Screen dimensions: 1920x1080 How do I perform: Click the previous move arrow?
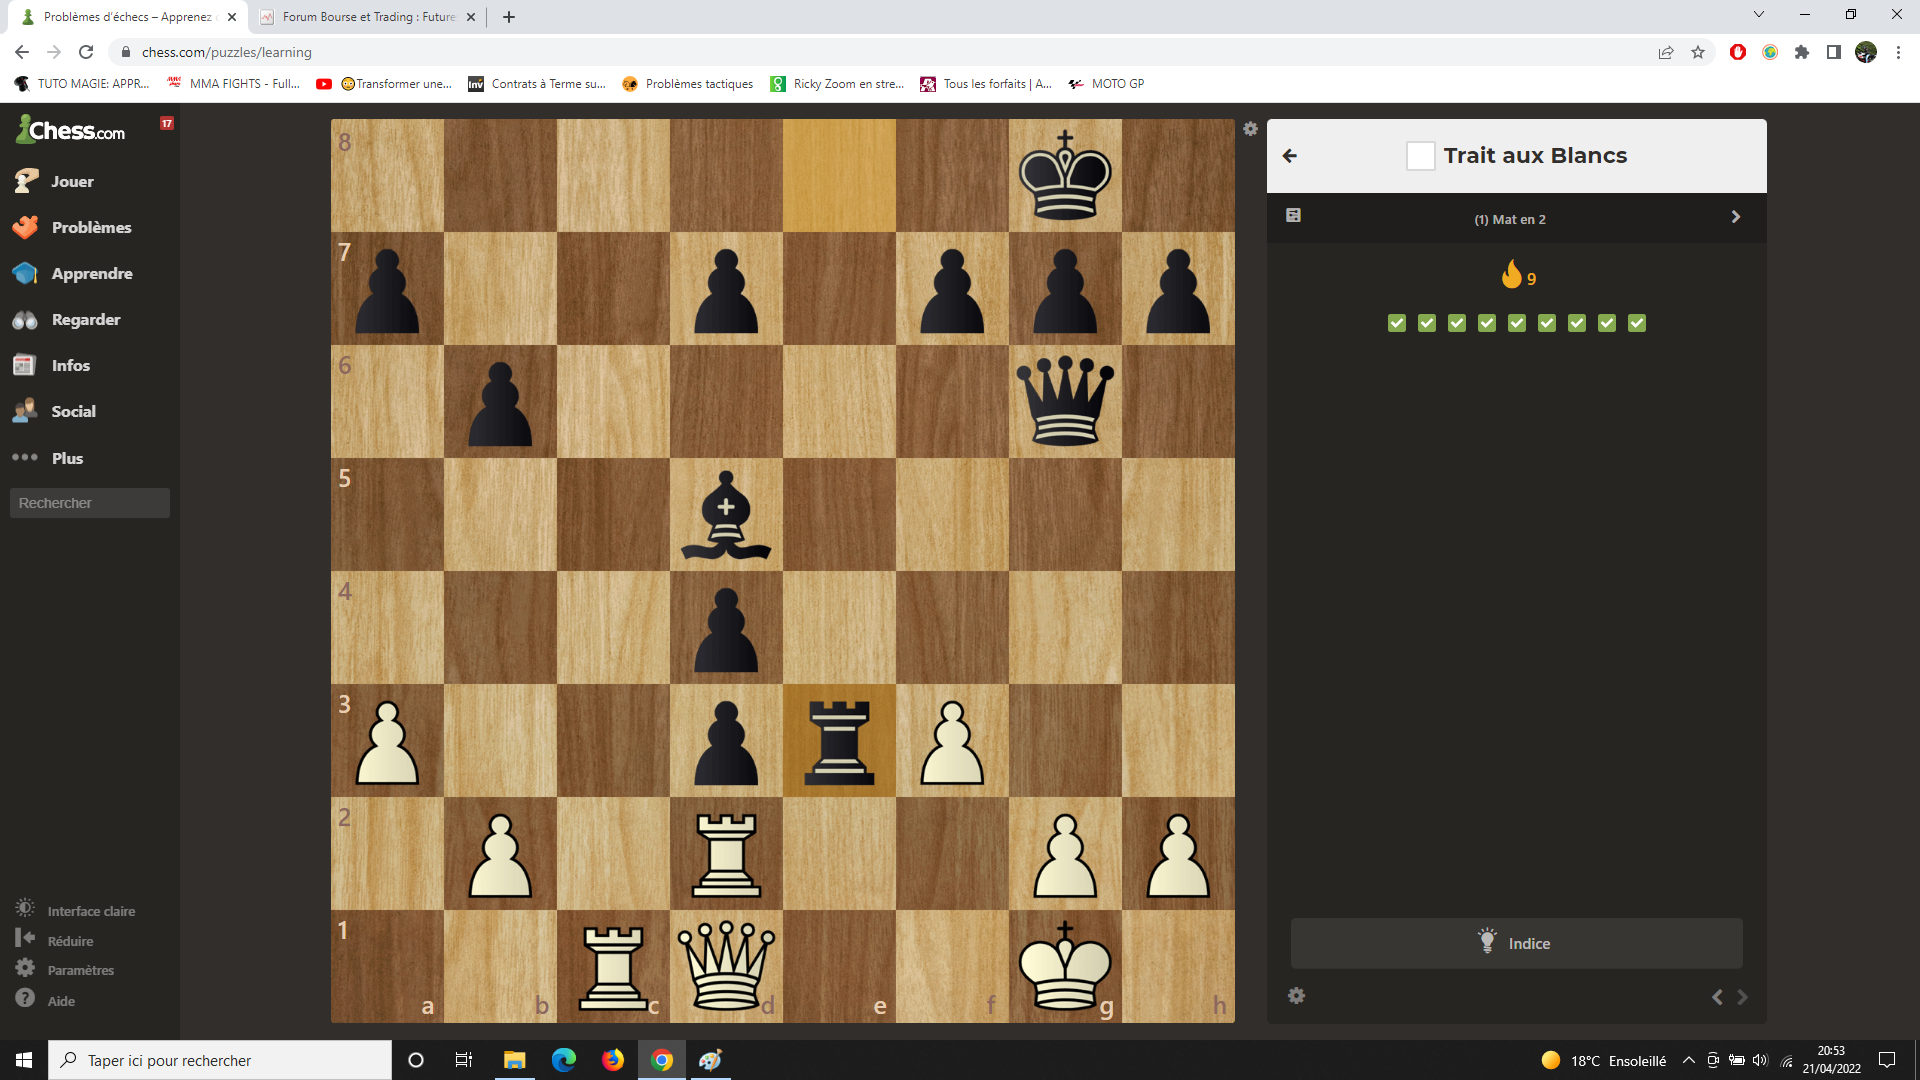coord(1717,997)
